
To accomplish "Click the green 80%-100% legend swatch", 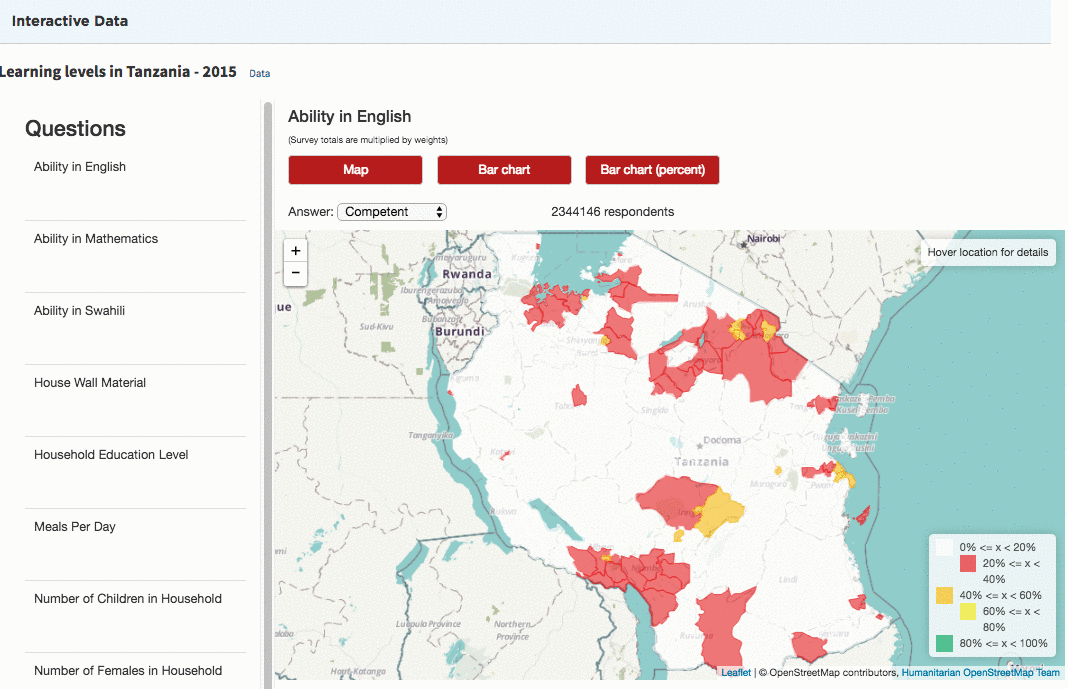I will (944, 643).
